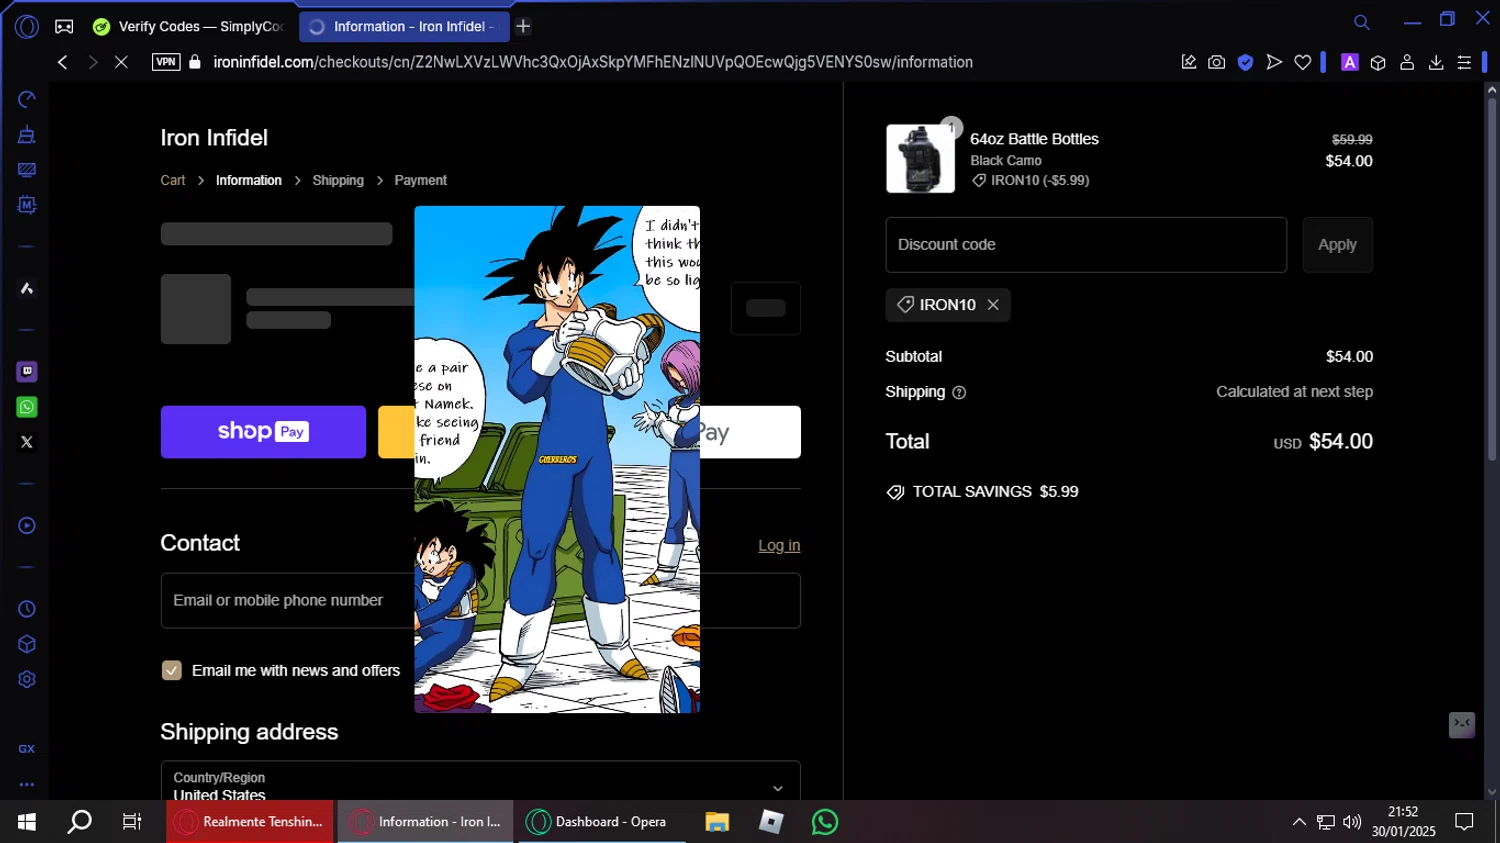Go to the Cart breadcrumb step
The height and width of the screenshot is (843, 1500).
click(x=173, y=181)
